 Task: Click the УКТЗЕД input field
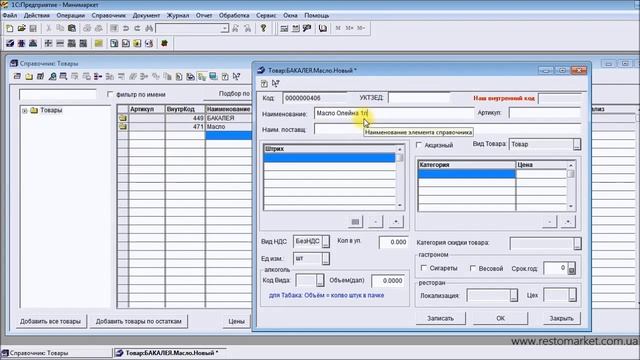pos(419,98)
